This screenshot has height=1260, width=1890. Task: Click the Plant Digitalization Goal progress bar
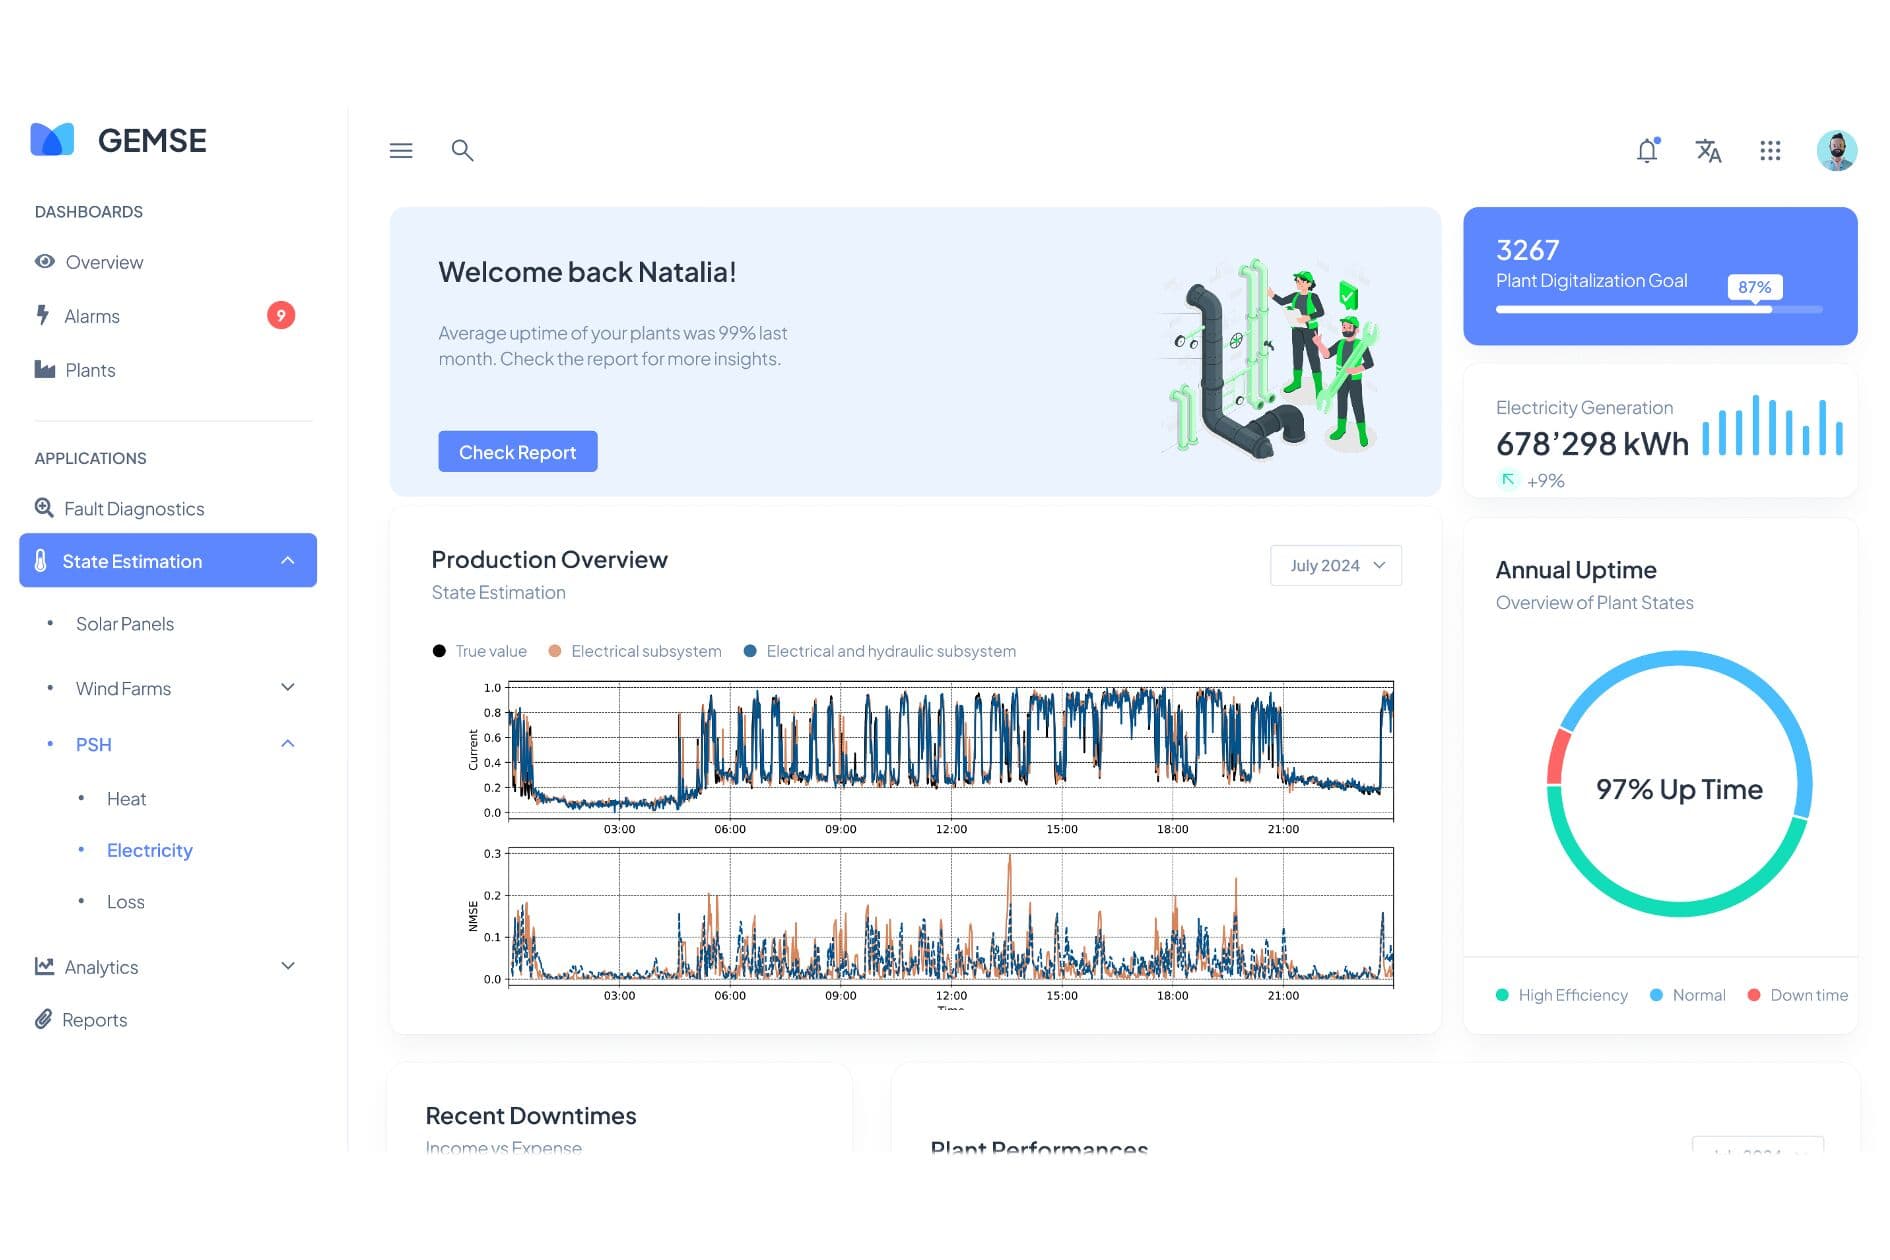(1658, 310)
